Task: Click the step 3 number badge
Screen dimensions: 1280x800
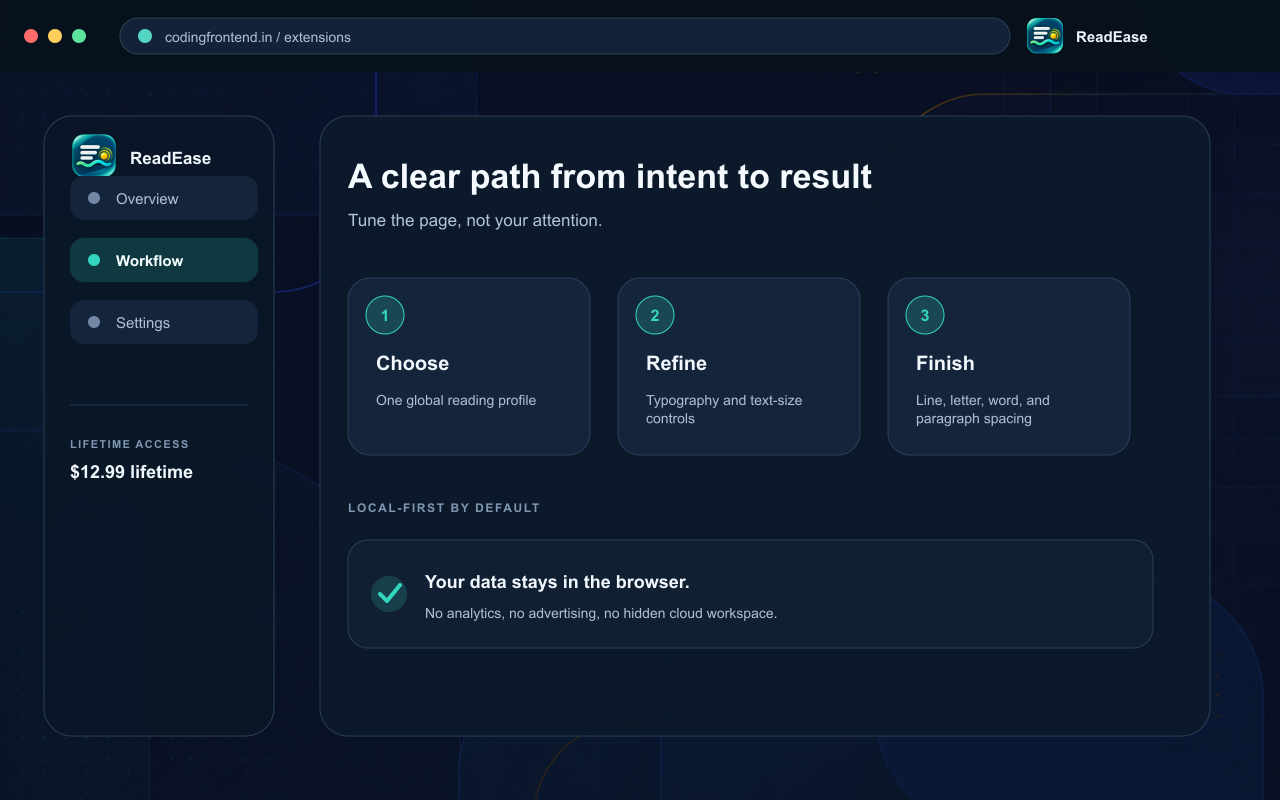Action: click(925, 315)
